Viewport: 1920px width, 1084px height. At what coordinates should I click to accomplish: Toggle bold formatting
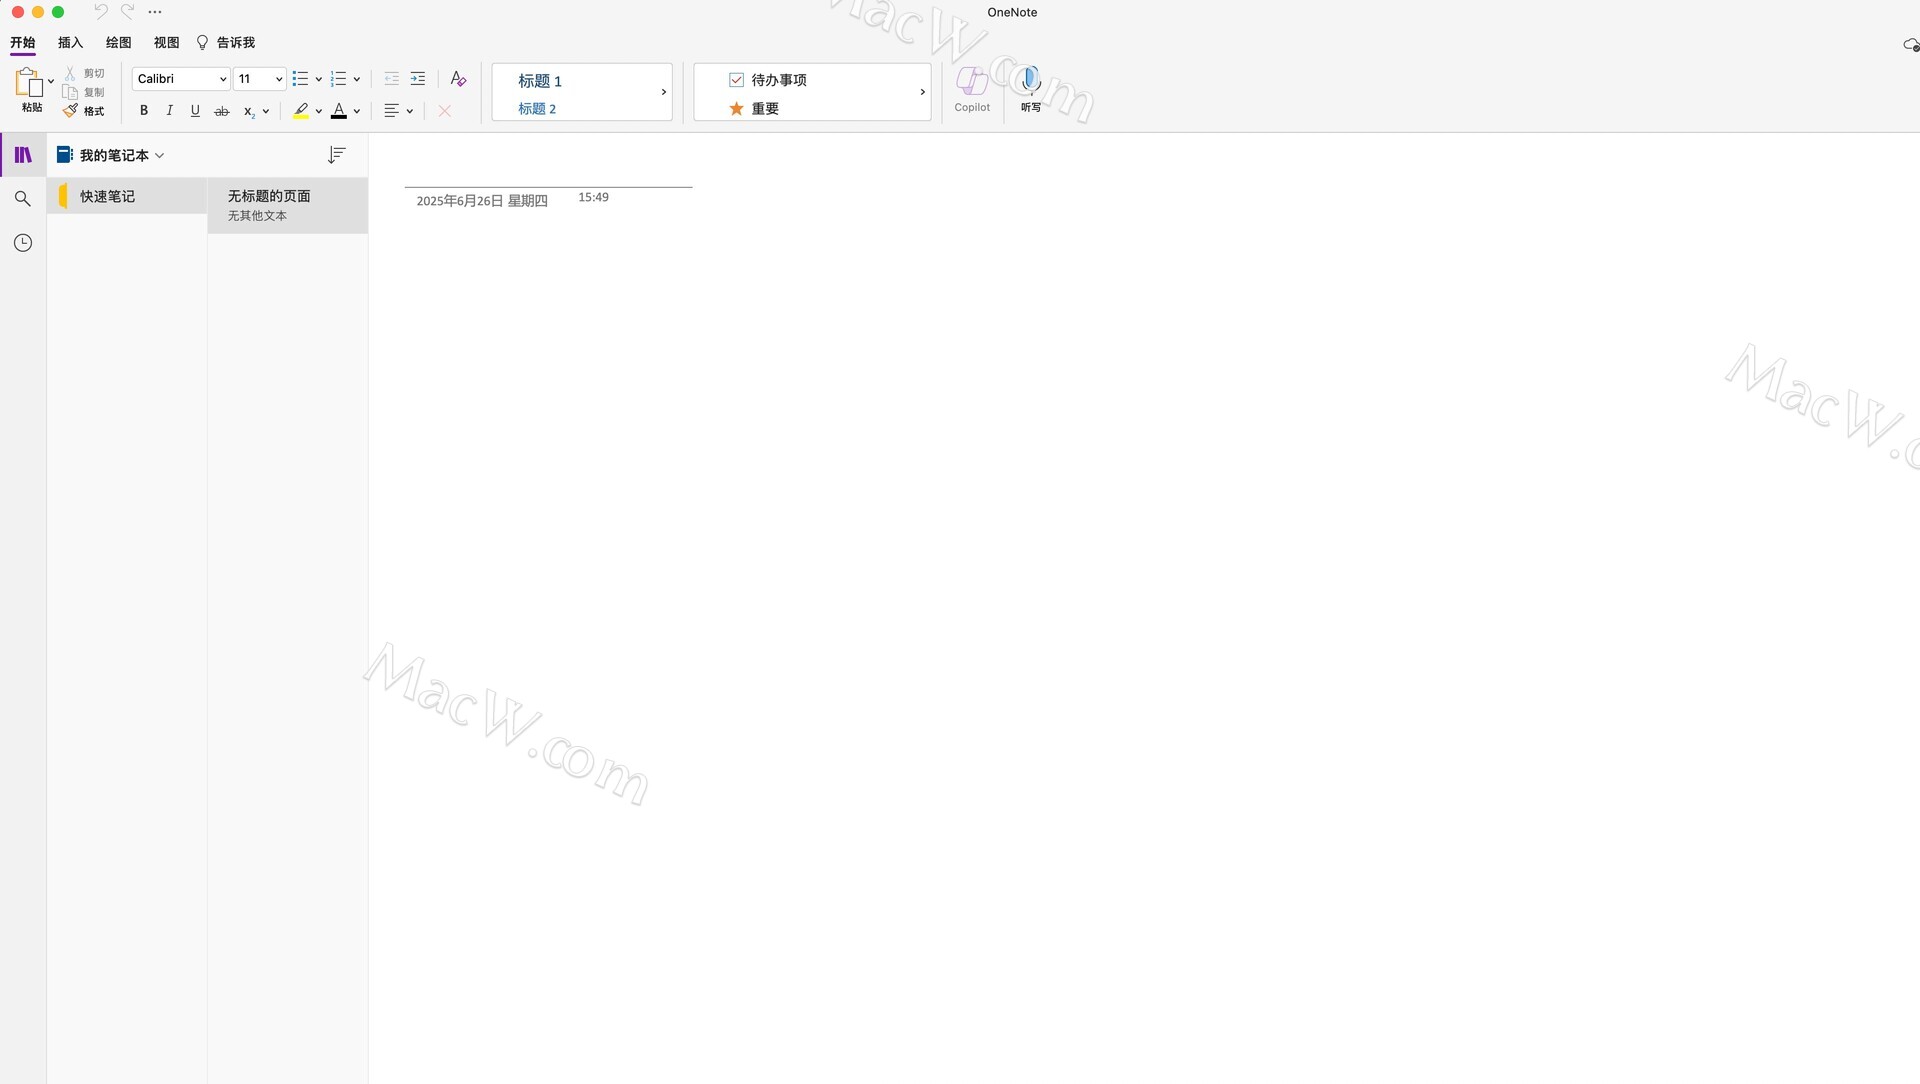pos(143,111)
